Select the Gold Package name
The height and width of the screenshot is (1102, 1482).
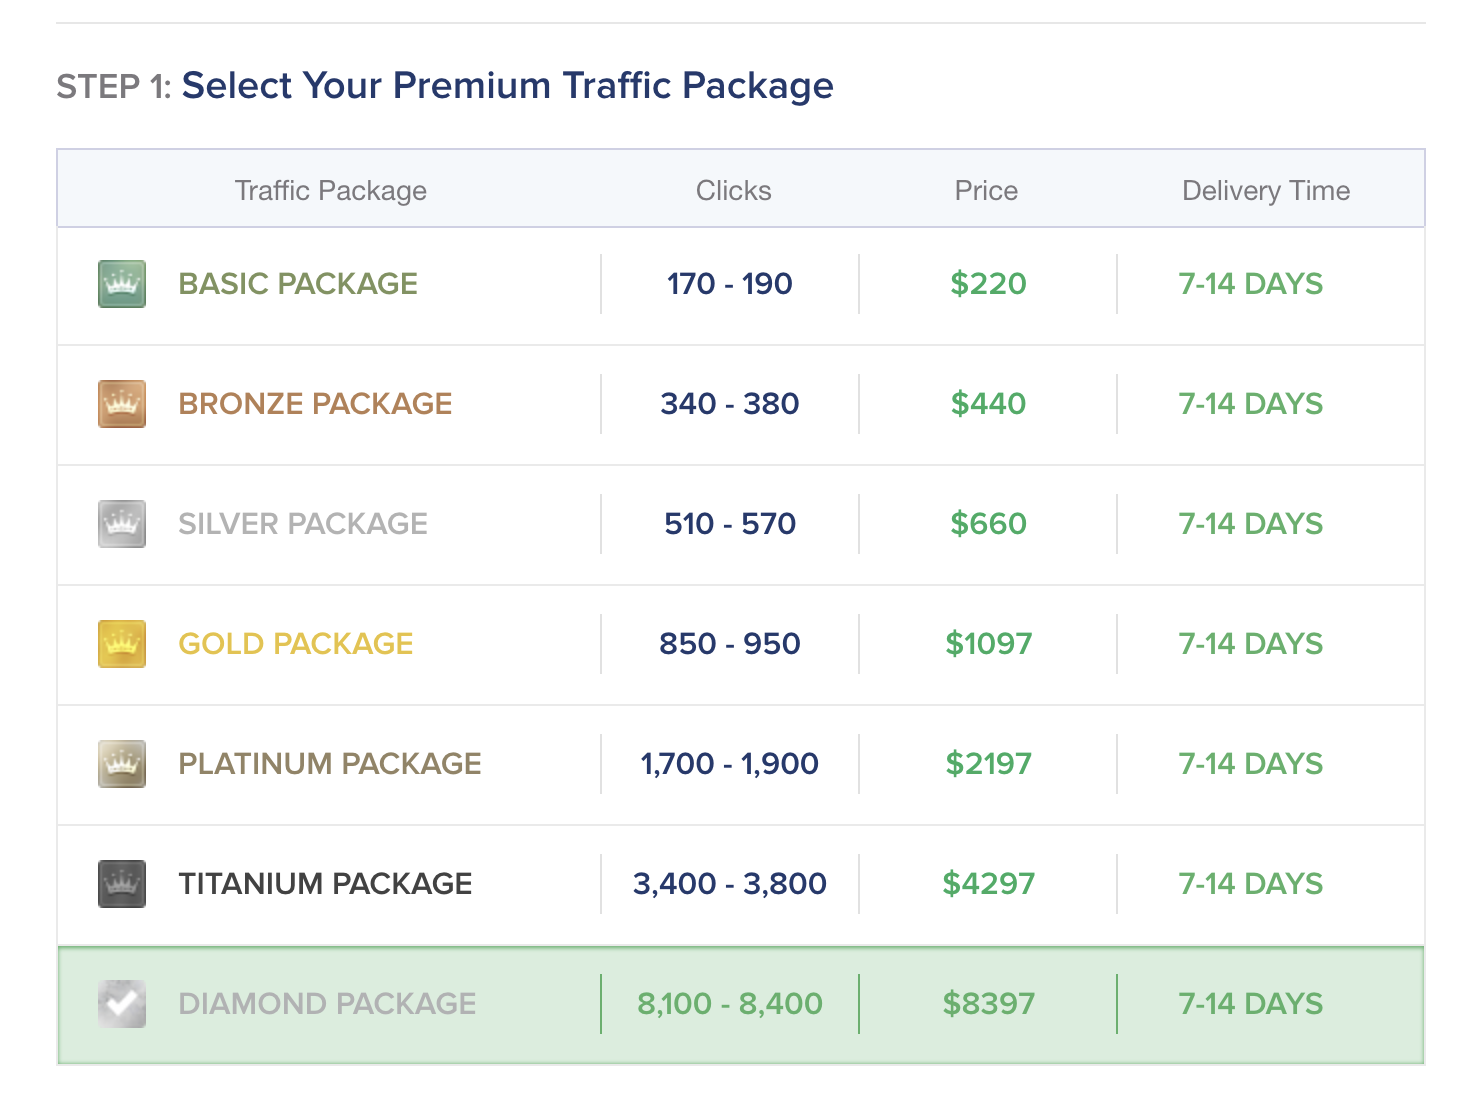pyautogui.click(x=296, y=644)
